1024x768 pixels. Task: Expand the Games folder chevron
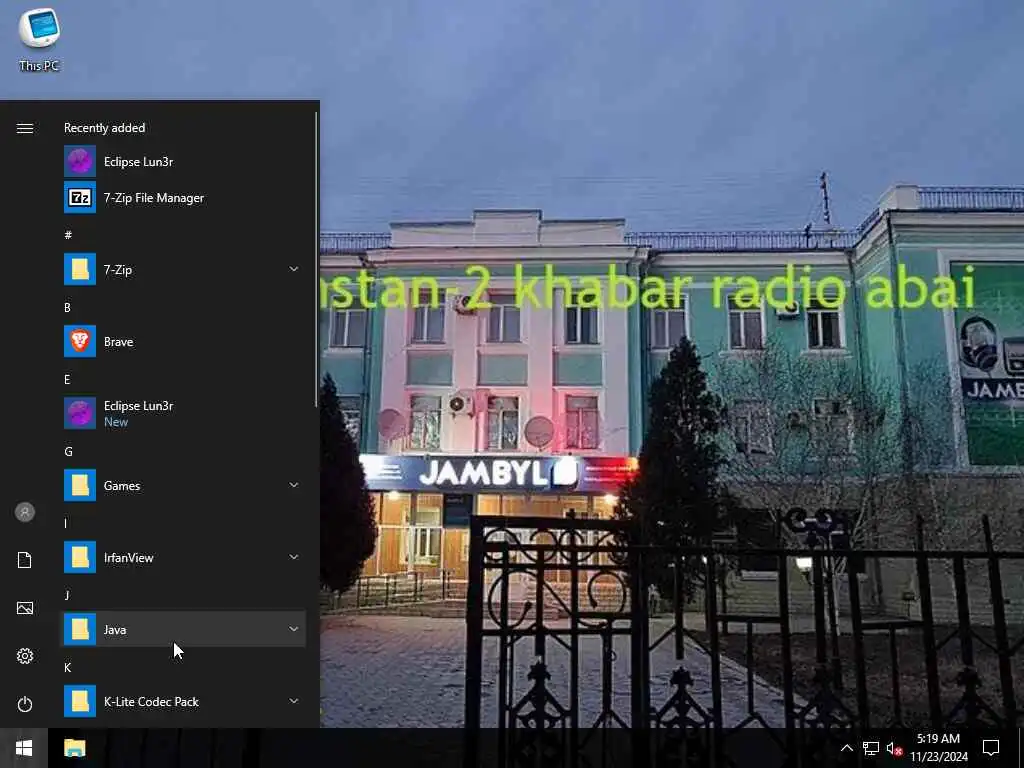[294, 485]
